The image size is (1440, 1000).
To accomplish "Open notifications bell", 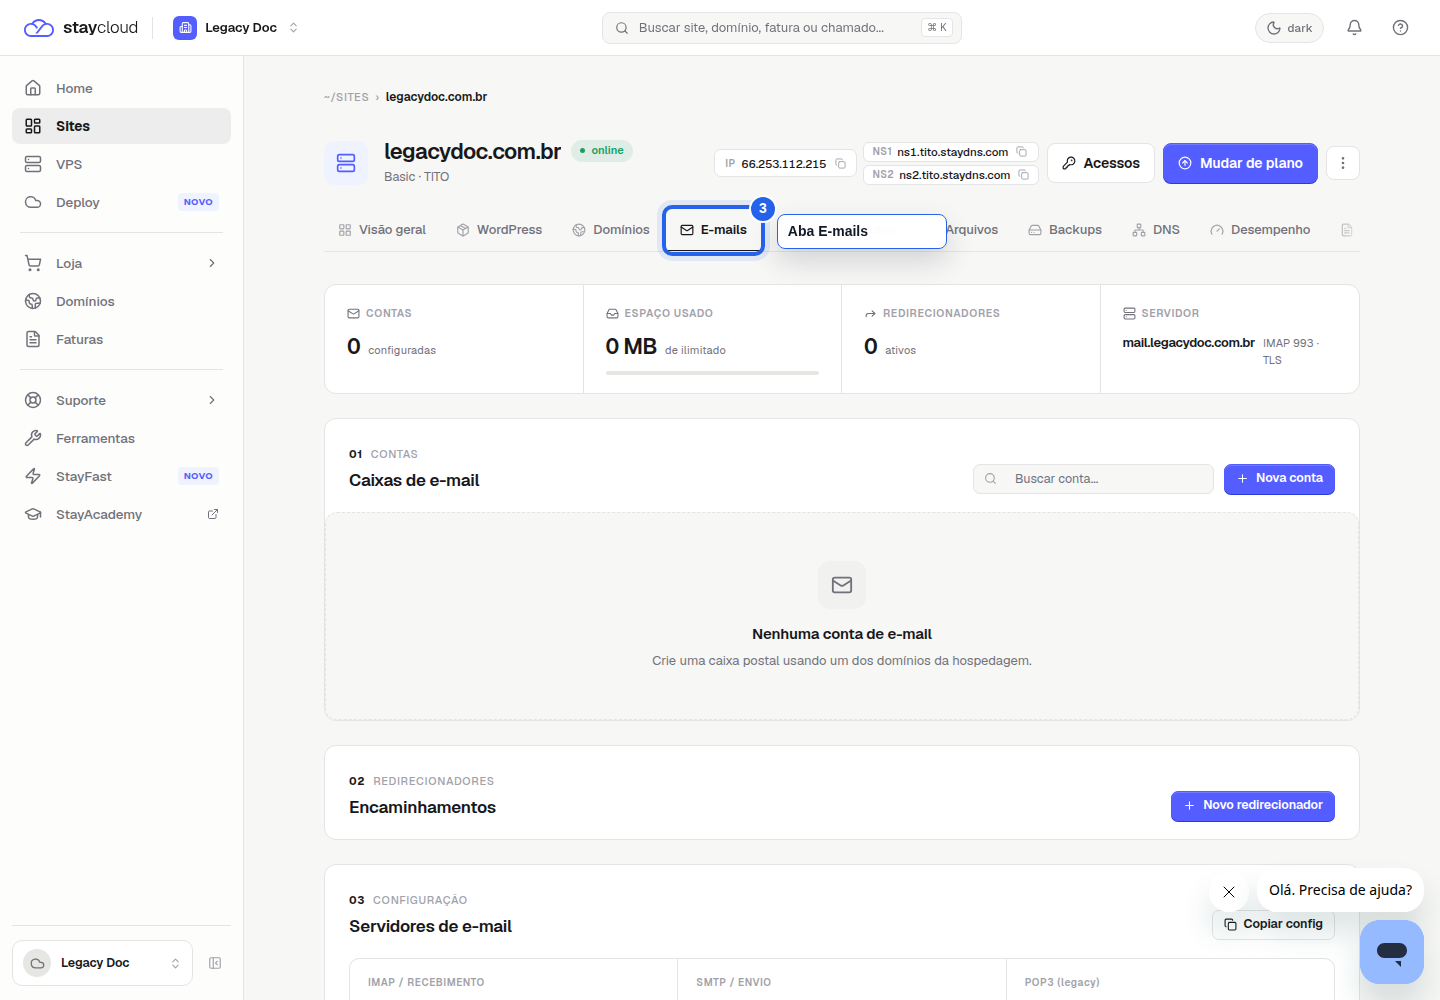I will [x=1354, y=28].
